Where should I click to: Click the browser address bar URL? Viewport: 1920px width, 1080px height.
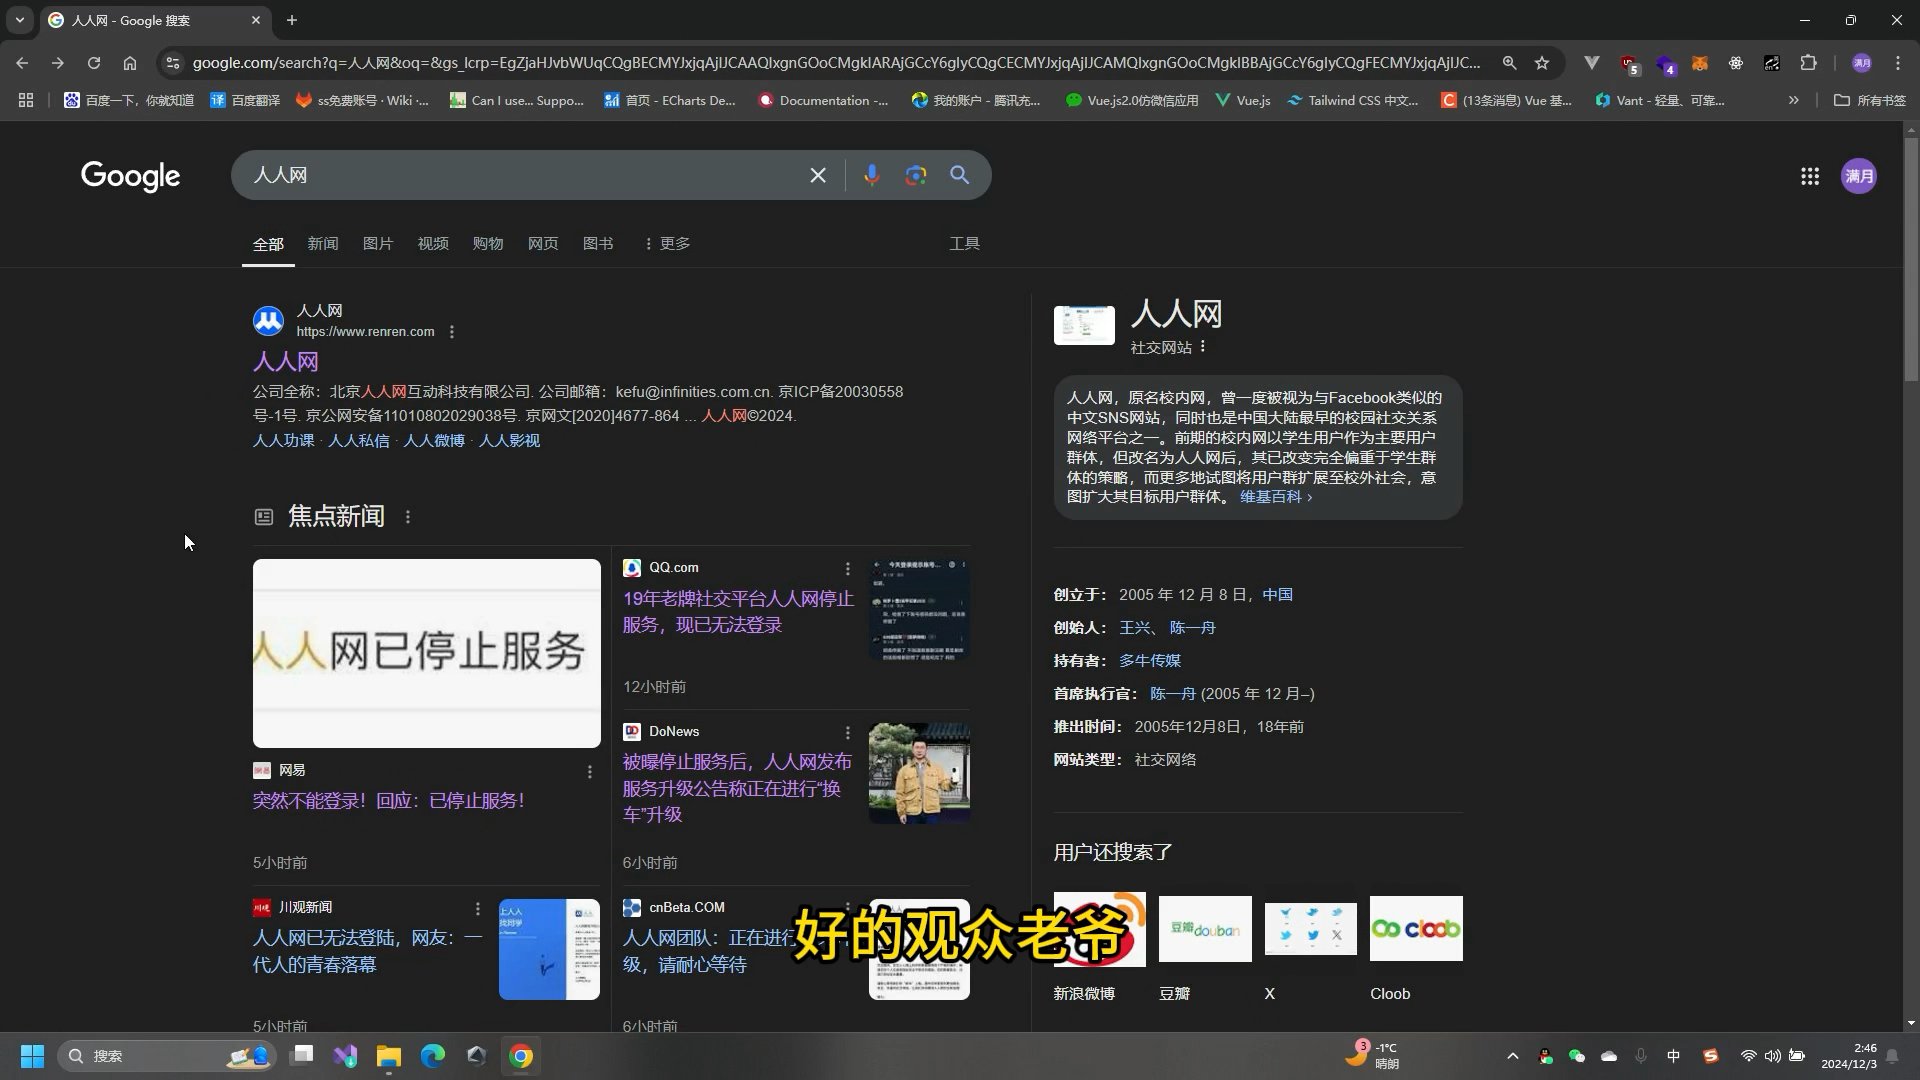point(836,63)
